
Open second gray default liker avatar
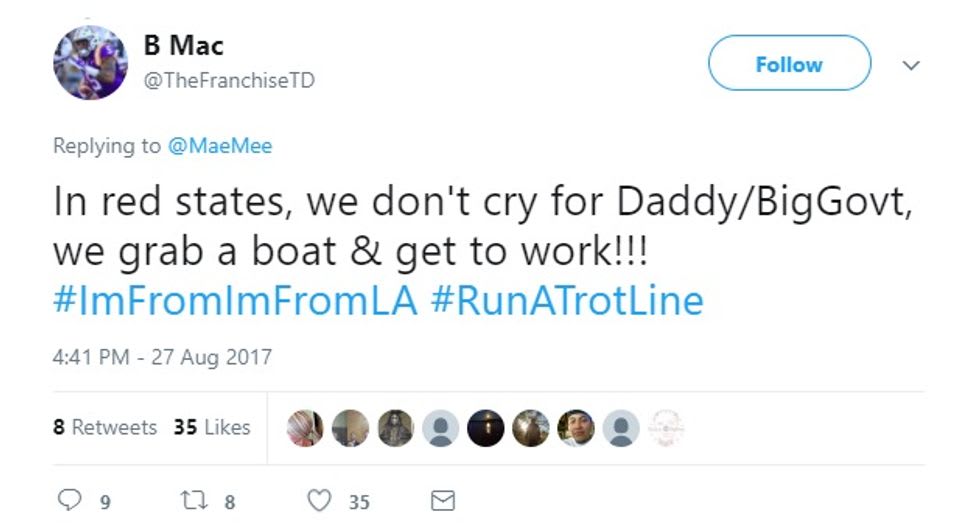click(x=621, y=428)
